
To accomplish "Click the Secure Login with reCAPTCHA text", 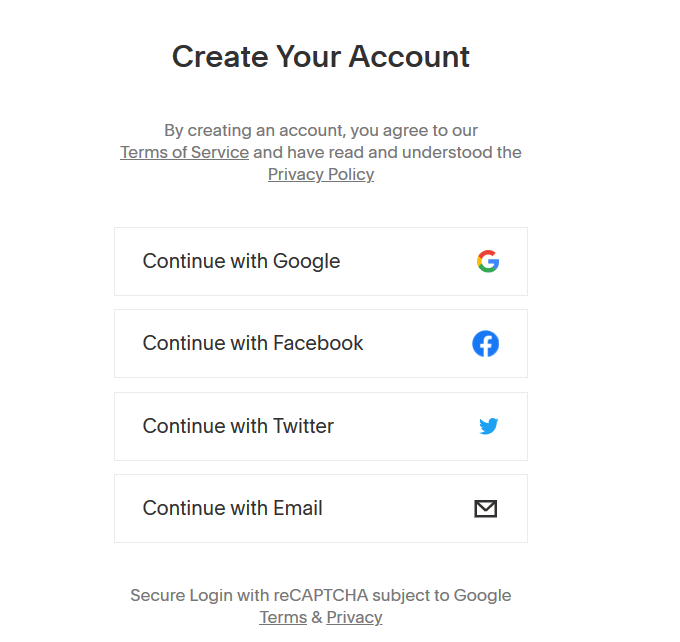I will (x=321, y=595).
